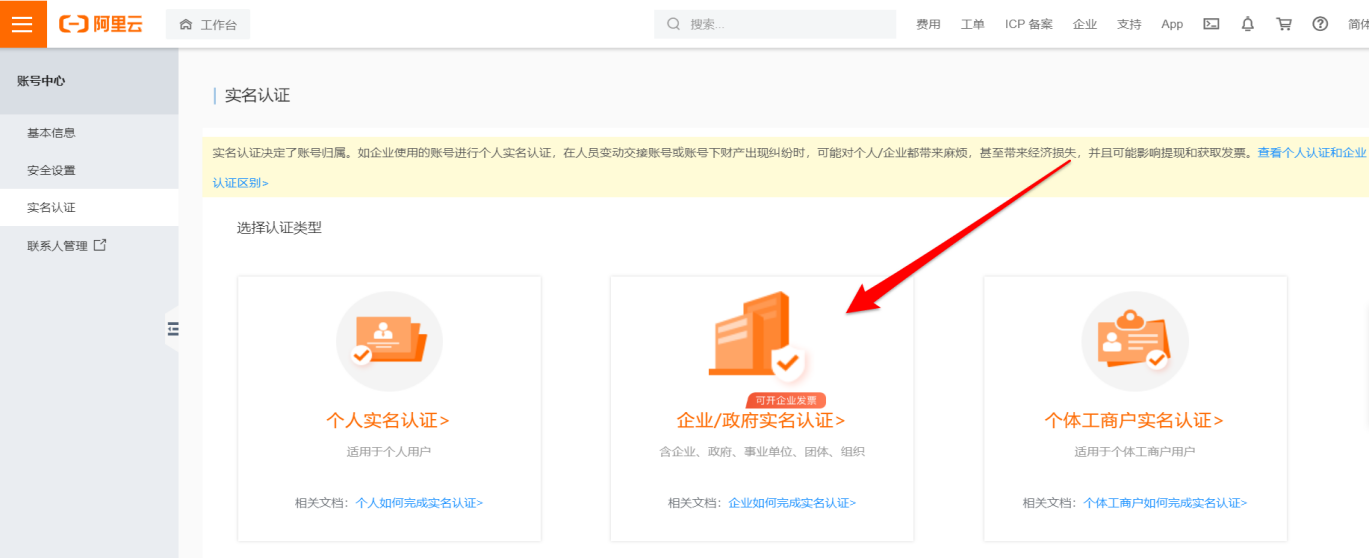Image resolution: width=1369 pixels, height=558 pixels.
Task: Click the enterprise building certification icon
Action: pos(754,337)
